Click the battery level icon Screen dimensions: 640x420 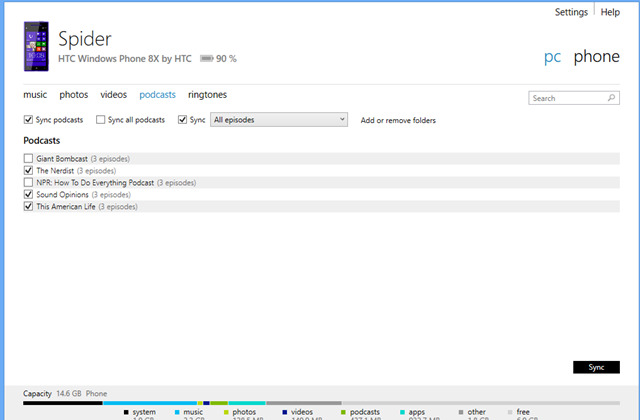(207, 59)
